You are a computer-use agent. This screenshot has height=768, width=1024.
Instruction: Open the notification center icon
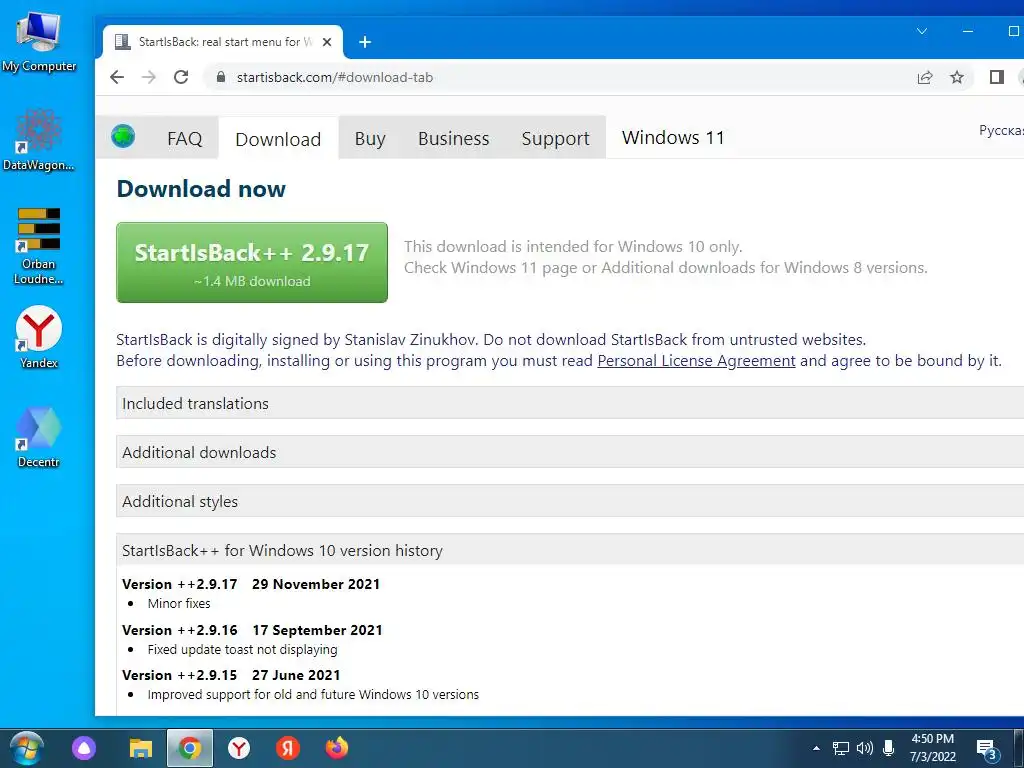[986, 749]
